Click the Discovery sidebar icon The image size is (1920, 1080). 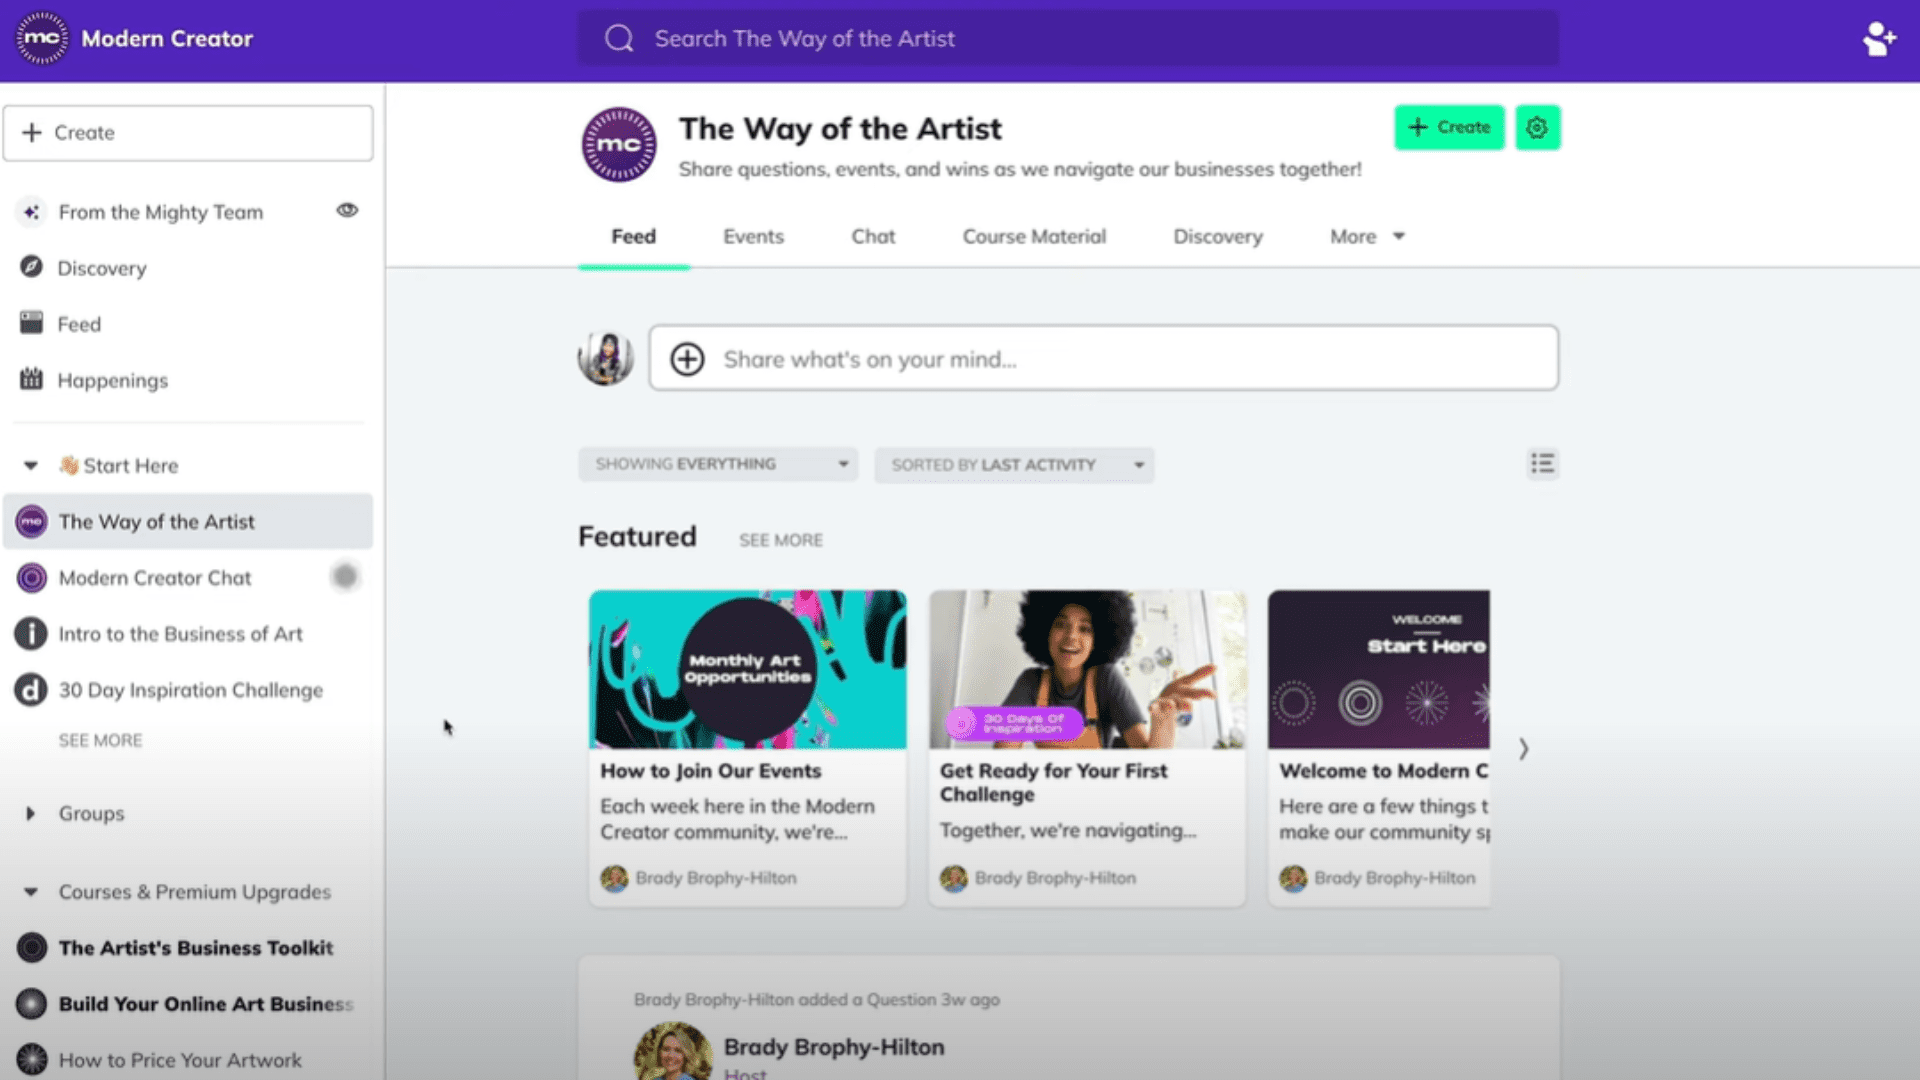(30, 266)
